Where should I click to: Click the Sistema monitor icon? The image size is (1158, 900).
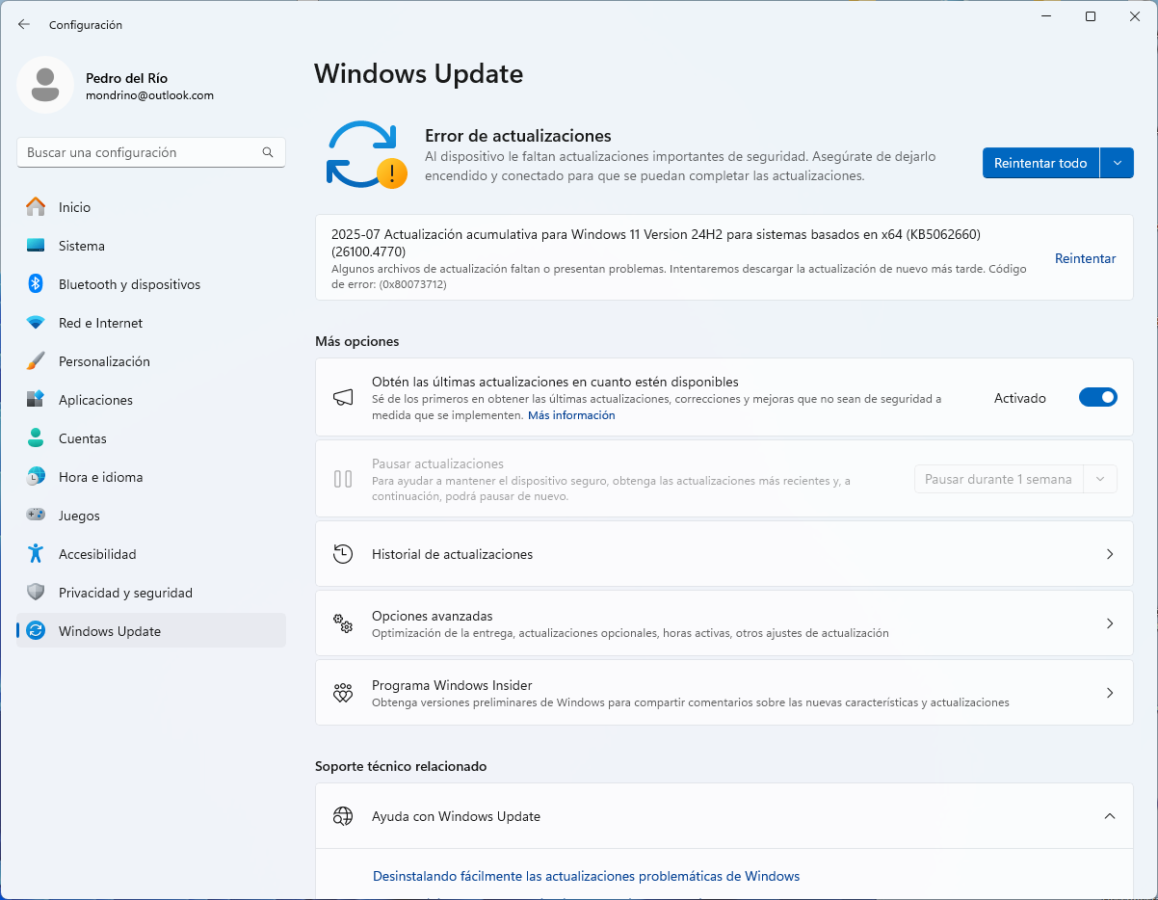[35, 245]
